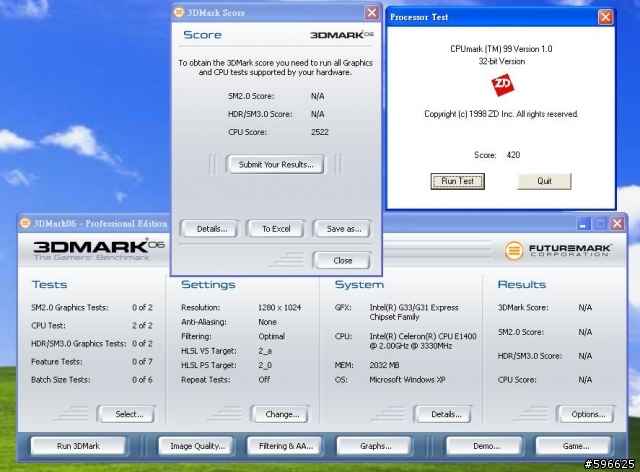Click the 3DMark Score title bar icon
Image resolution: width=640 pixels, height=472 pixels.
tap(179, 12)
